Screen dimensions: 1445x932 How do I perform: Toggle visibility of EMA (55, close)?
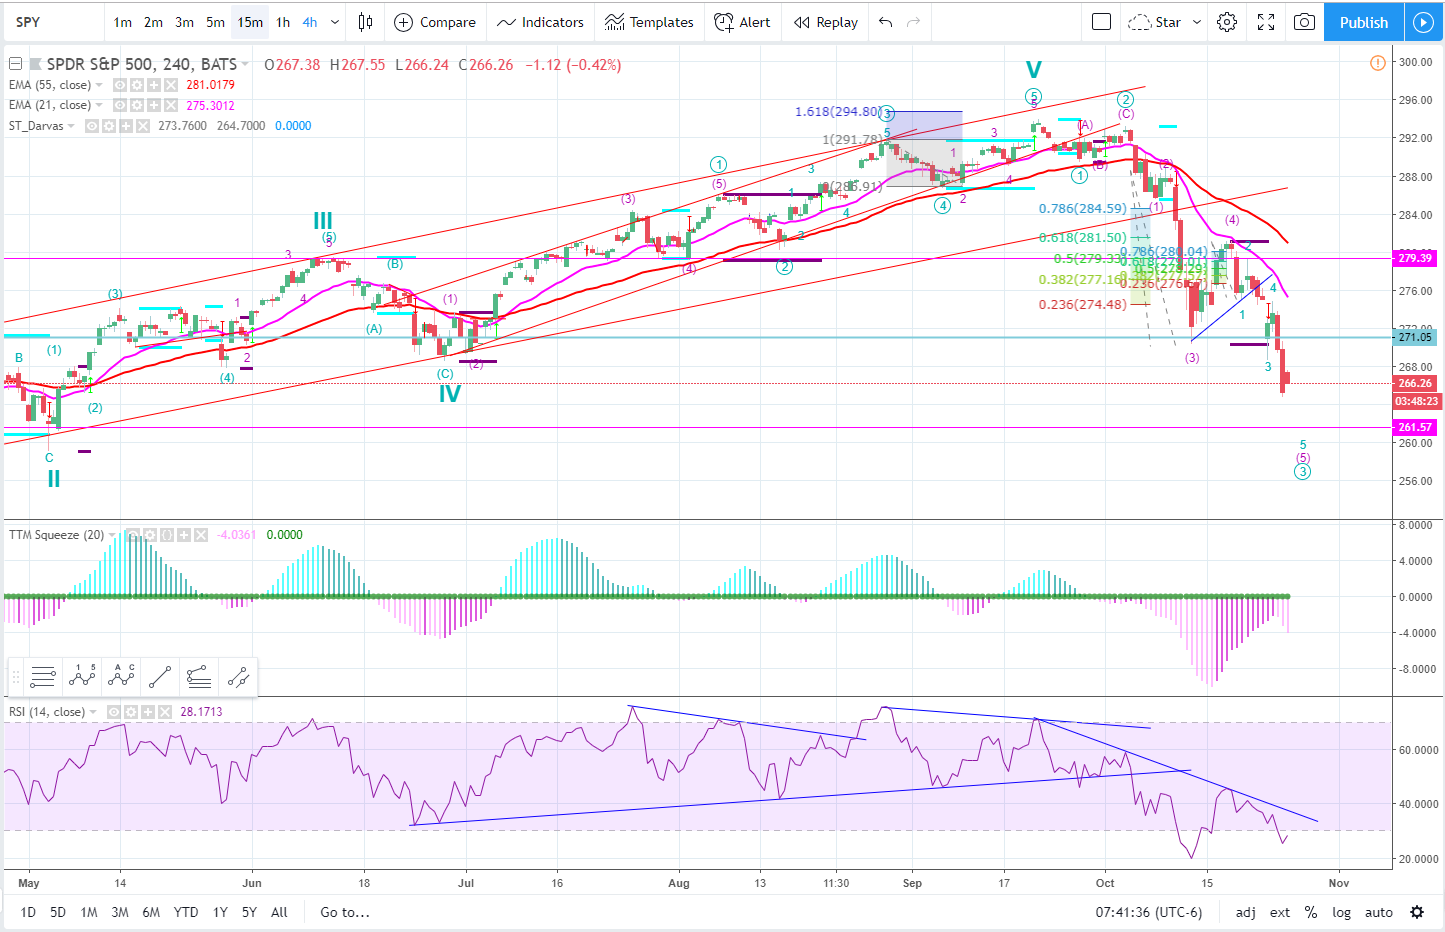coord(120,85)
